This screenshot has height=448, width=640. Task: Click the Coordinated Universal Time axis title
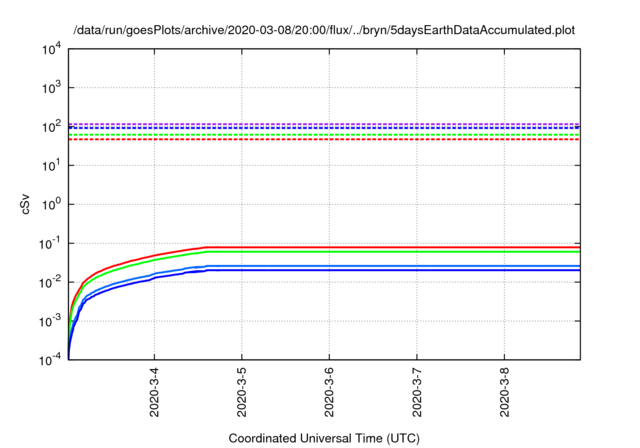coord(324,439)
